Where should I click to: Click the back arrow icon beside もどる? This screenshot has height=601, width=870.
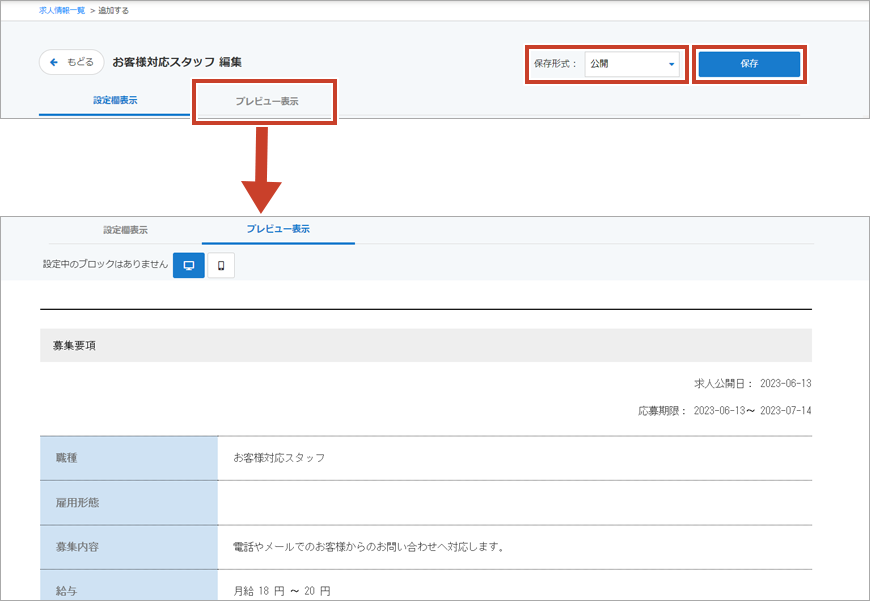[x=54, y=62]
